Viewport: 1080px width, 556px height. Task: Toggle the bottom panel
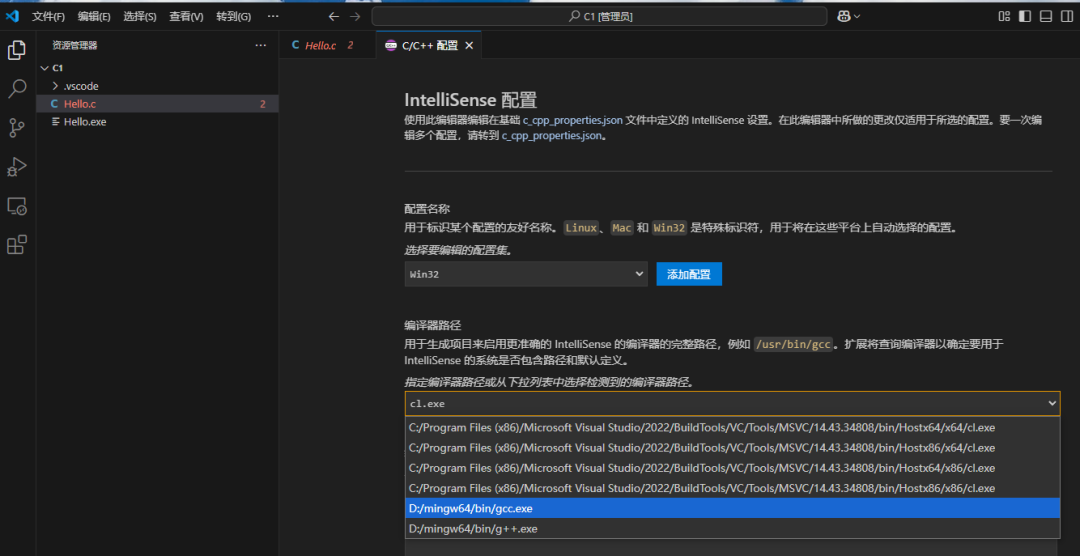[x=1046, y=17]
